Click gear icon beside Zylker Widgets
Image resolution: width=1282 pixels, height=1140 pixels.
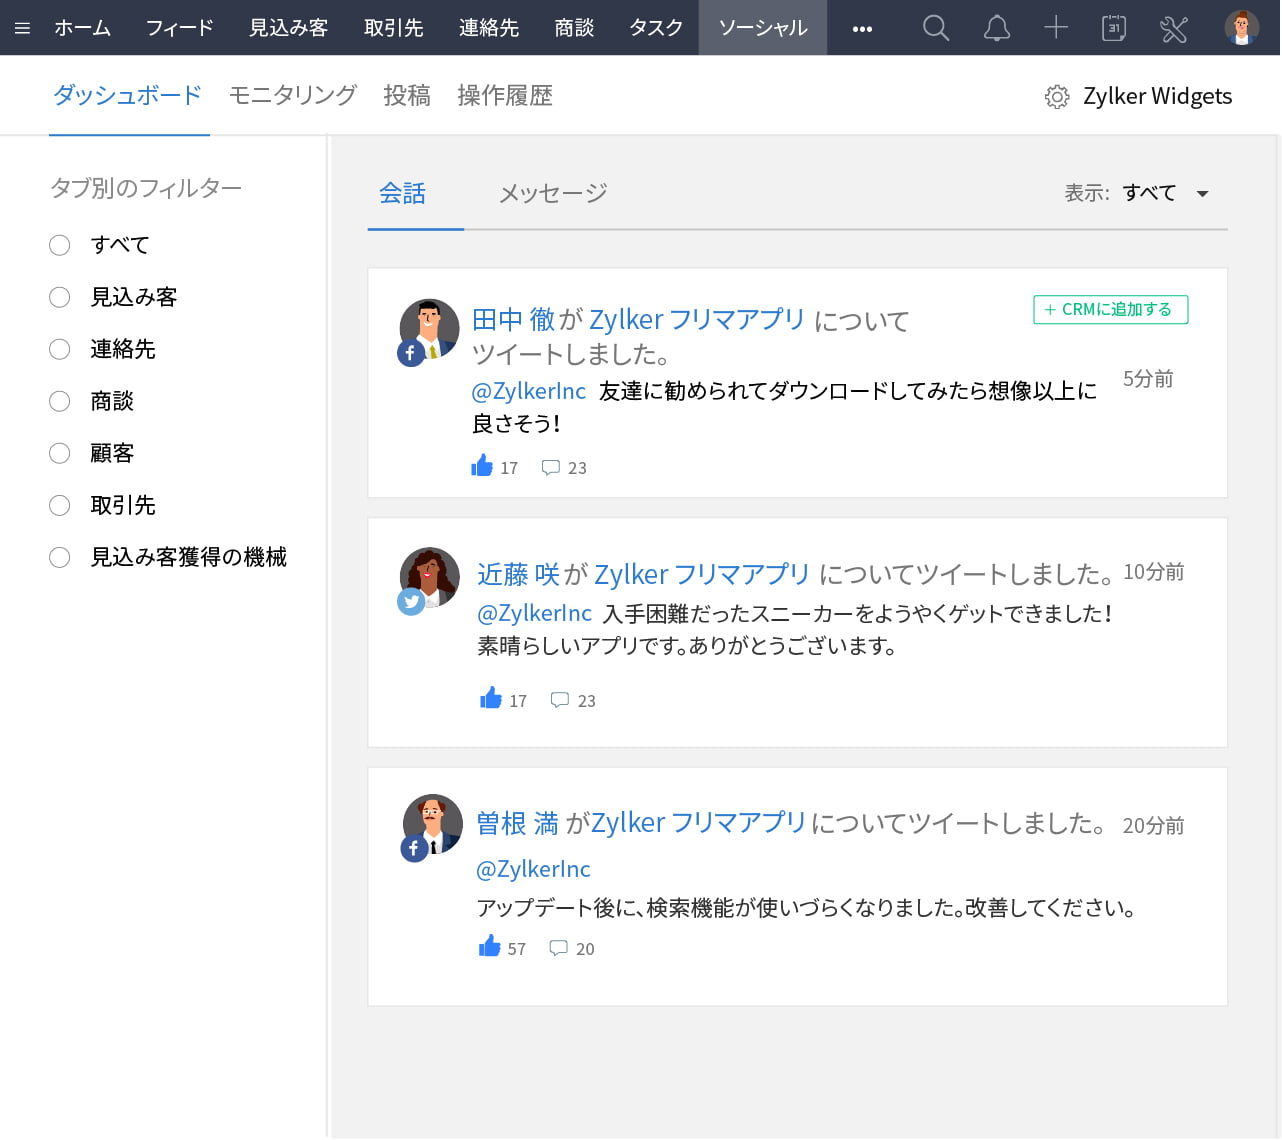[x=1057, y=97]
